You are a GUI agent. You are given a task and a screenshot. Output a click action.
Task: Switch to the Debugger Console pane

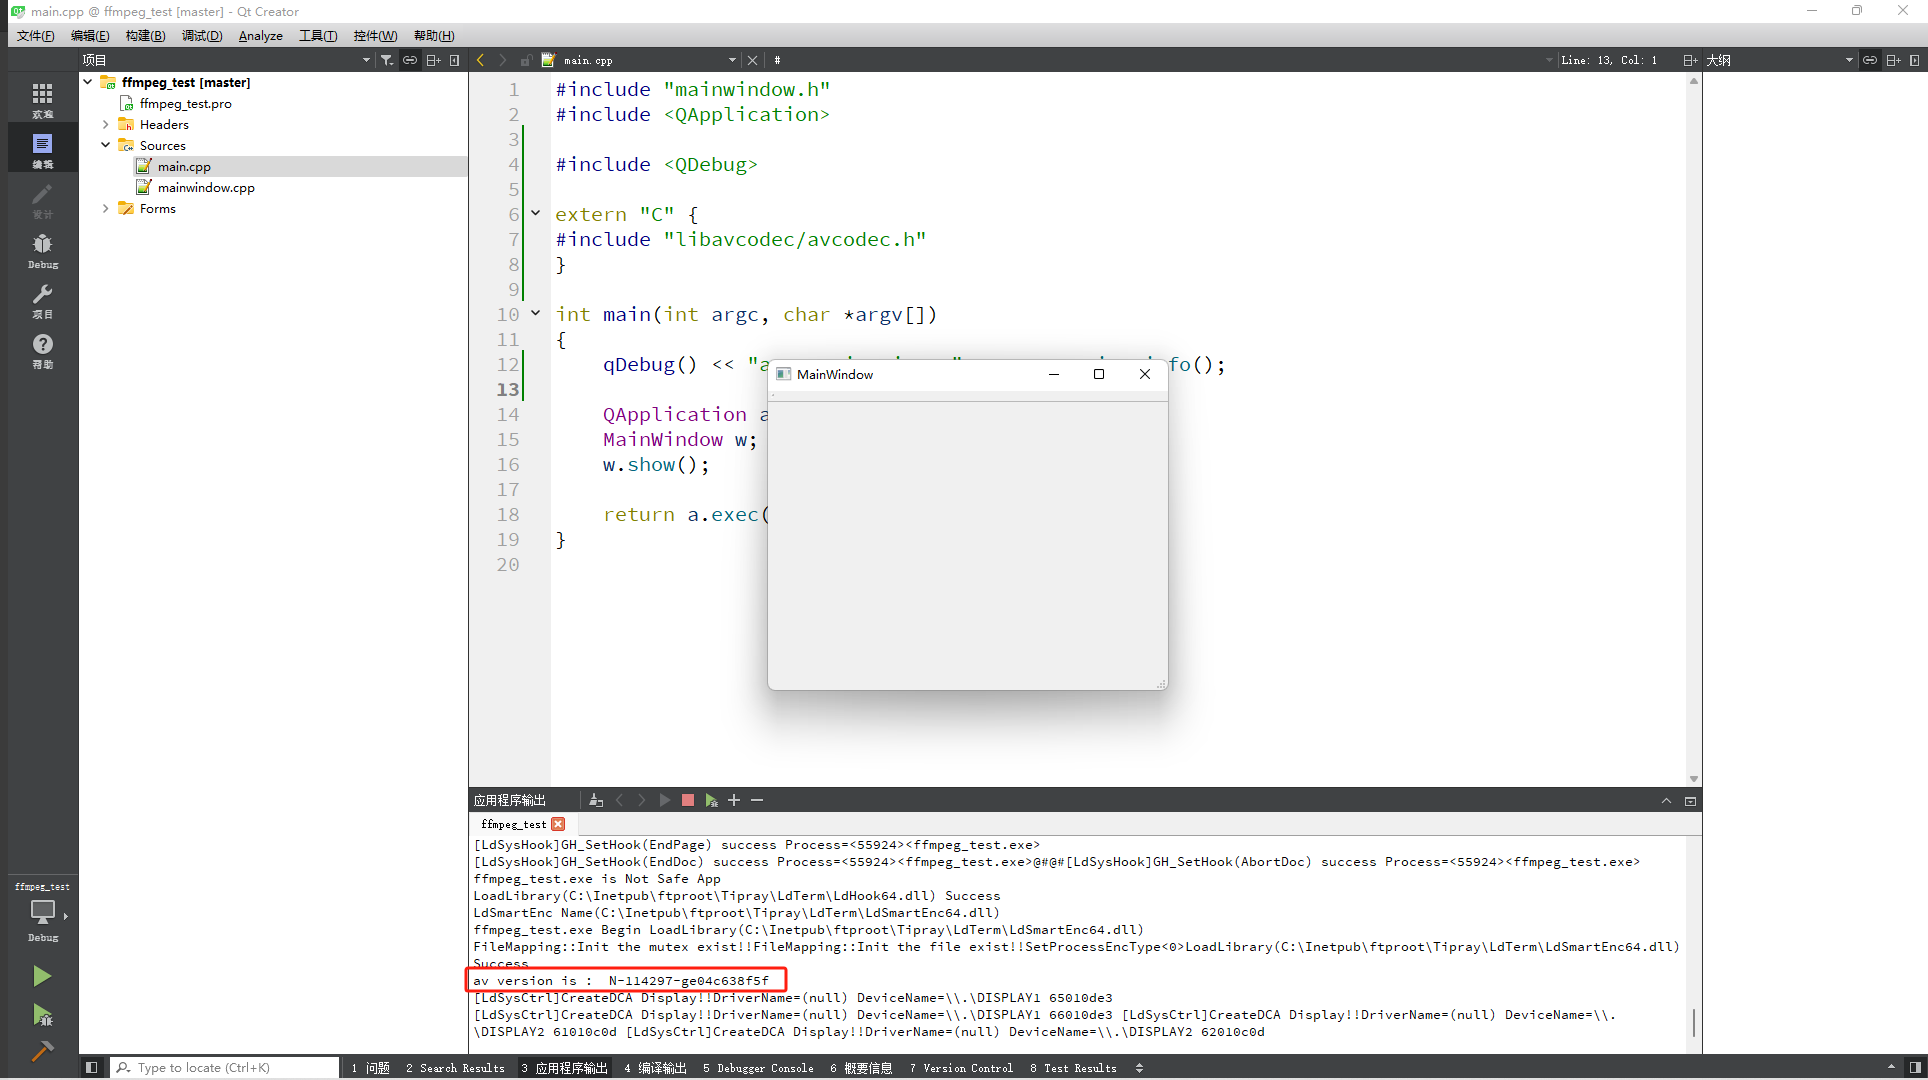(758, 1068)
